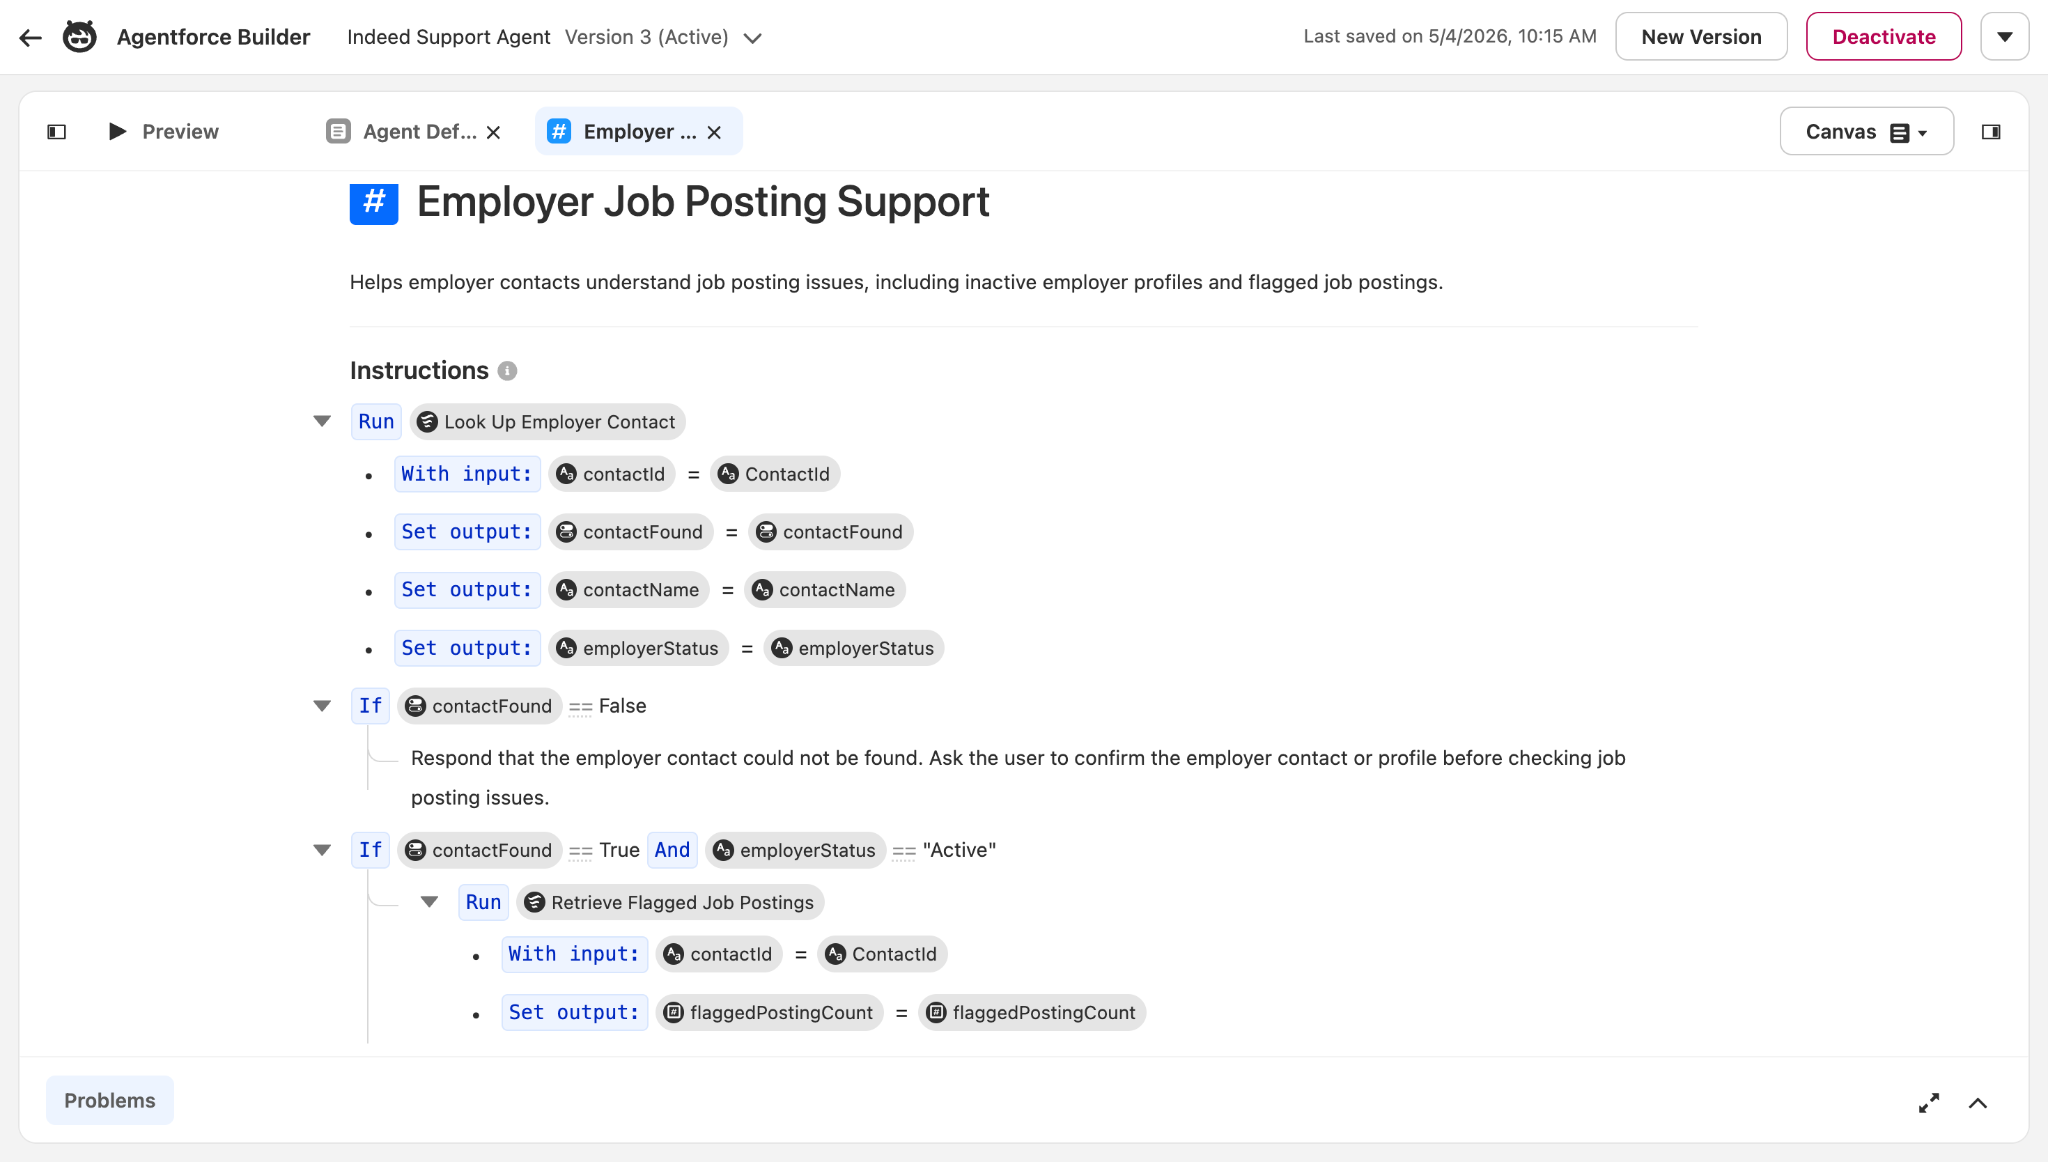Expand the Problems panel to full screen
2048x1162 pixels.
[x=1929, y=1102]
